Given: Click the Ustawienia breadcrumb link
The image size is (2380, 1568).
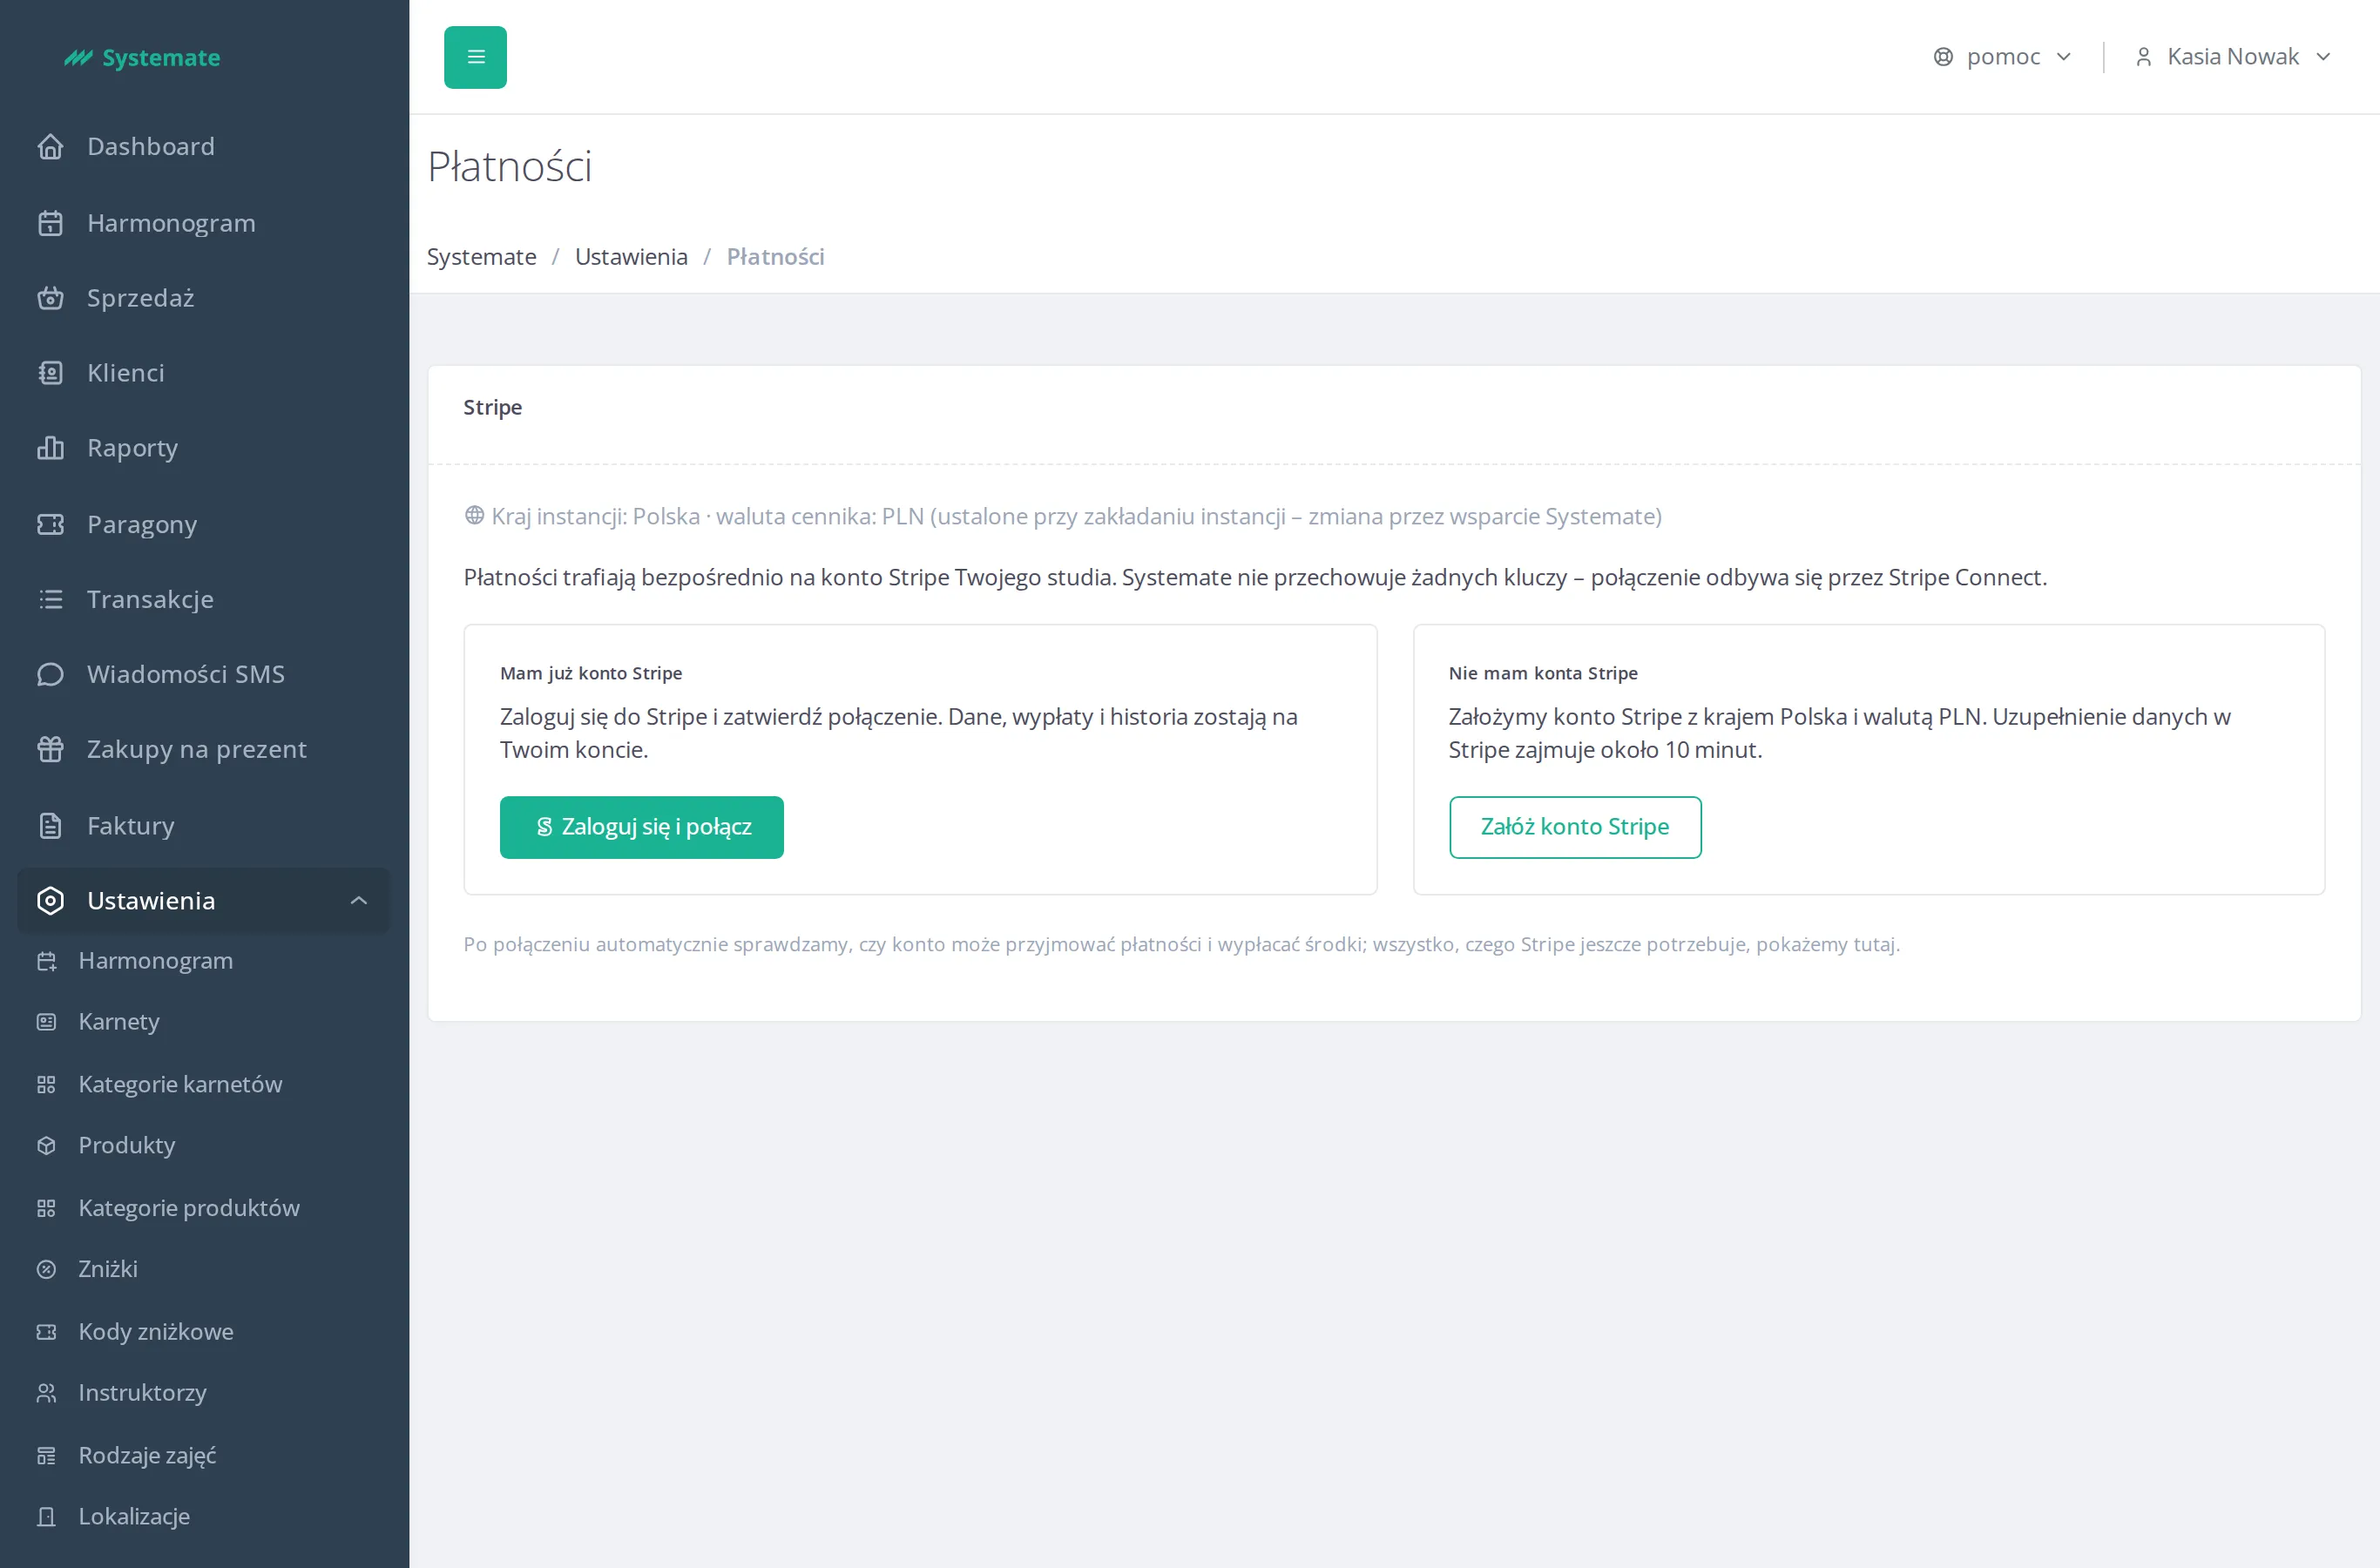Looking at the screenshot, I should coord(631,257).
